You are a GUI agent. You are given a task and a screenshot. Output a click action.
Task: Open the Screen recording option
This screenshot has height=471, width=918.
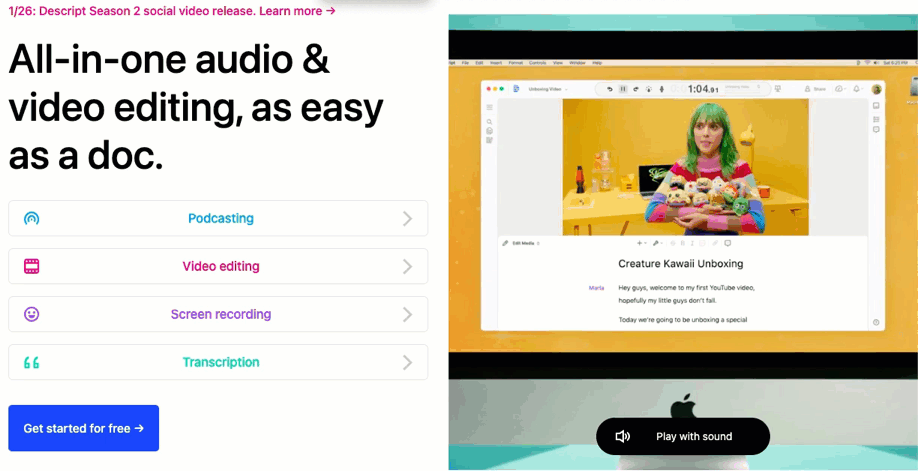218,315
